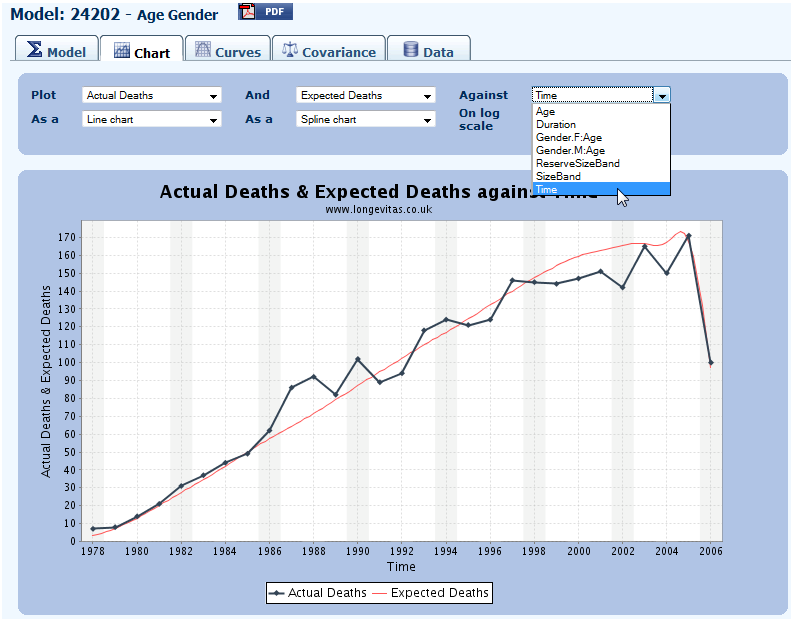The width and height of the screenshot is (792, 621).
Task: Open the Spline chart type dropdown
Action: (x=366, y=119)
